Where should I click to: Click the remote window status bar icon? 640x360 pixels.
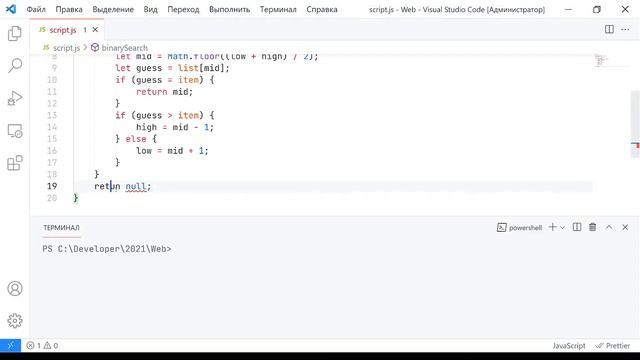pos(10,345)
